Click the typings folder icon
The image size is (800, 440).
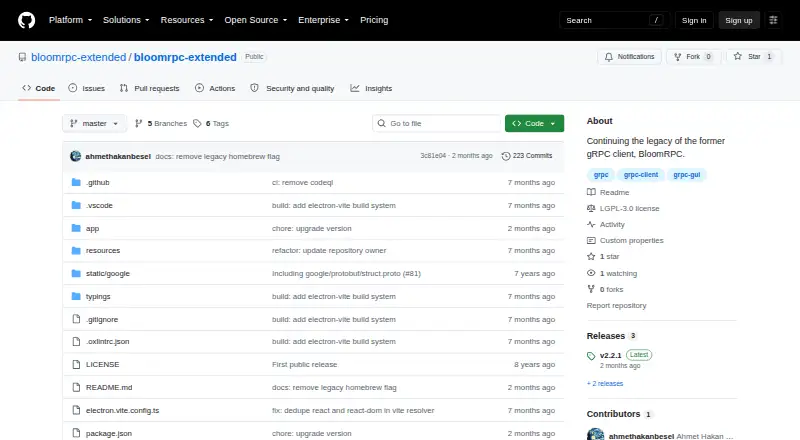pyautogui.click(x=76, y=297)
